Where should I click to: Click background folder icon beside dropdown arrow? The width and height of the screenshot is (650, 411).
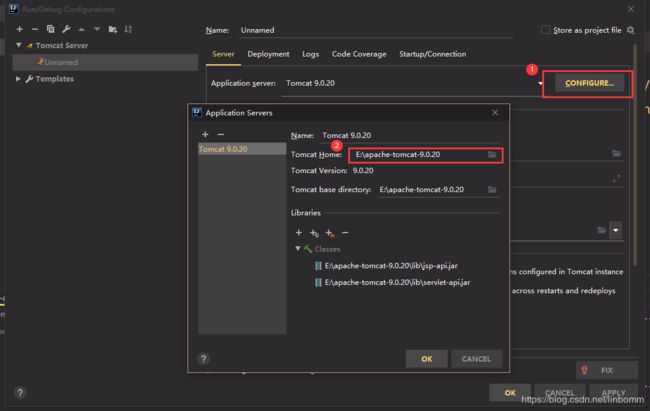pos(601,230)
